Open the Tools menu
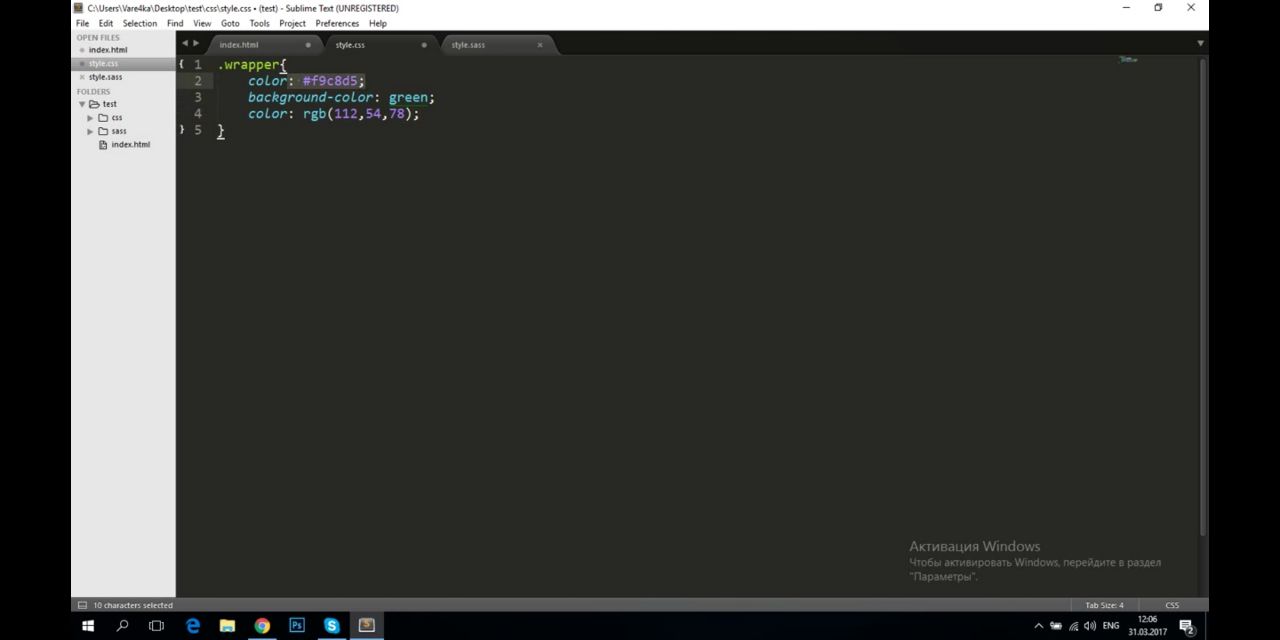This screenshot has height=640, width=1280. coord(259,23)
